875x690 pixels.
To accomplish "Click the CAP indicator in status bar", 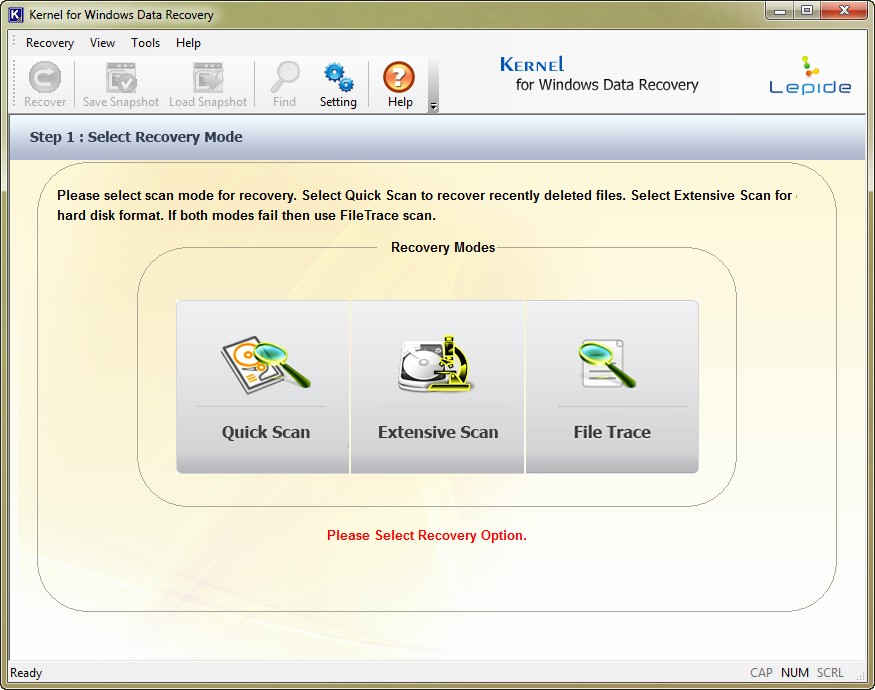I will point(761,673).
